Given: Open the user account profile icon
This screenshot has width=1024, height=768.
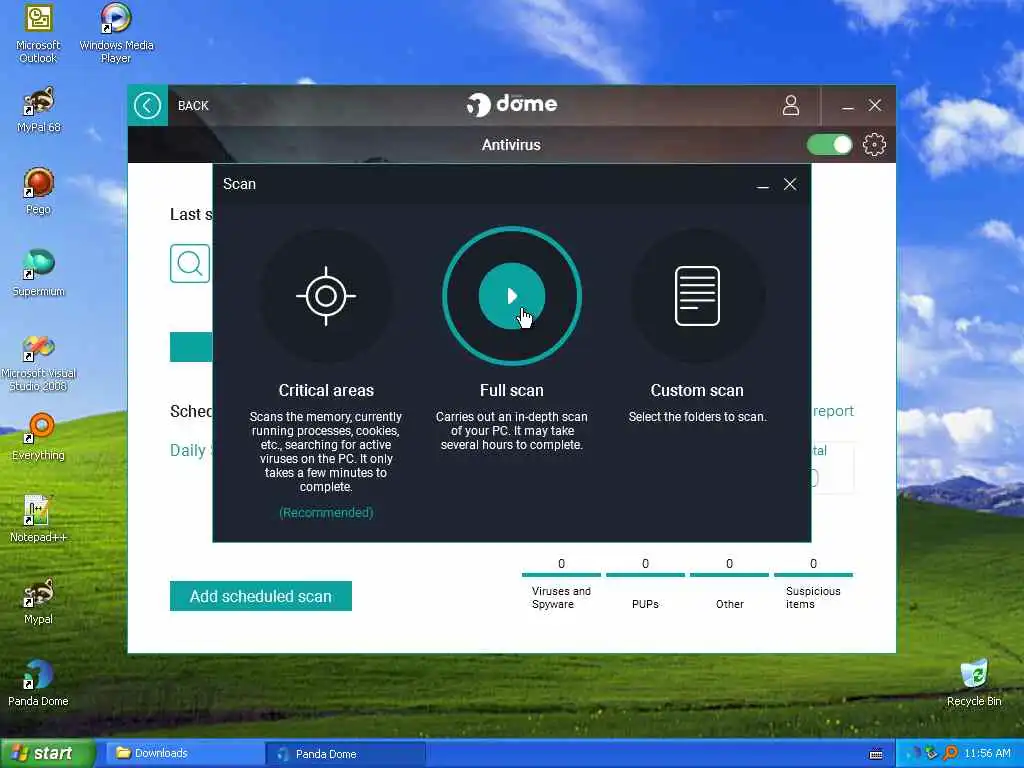Looking at the screenshot, I should coord(791,105).
